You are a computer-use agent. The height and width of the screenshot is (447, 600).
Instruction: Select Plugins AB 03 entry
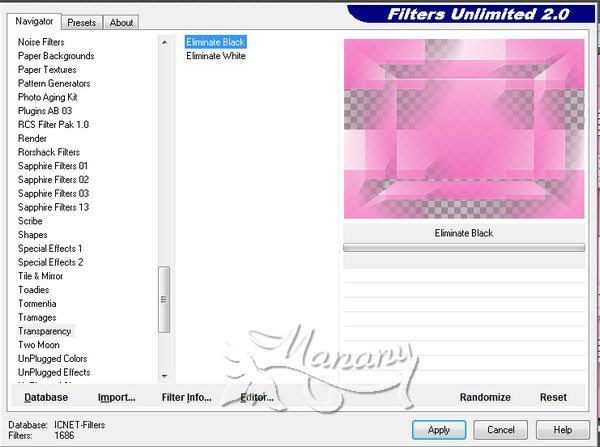tap(45, 111)
